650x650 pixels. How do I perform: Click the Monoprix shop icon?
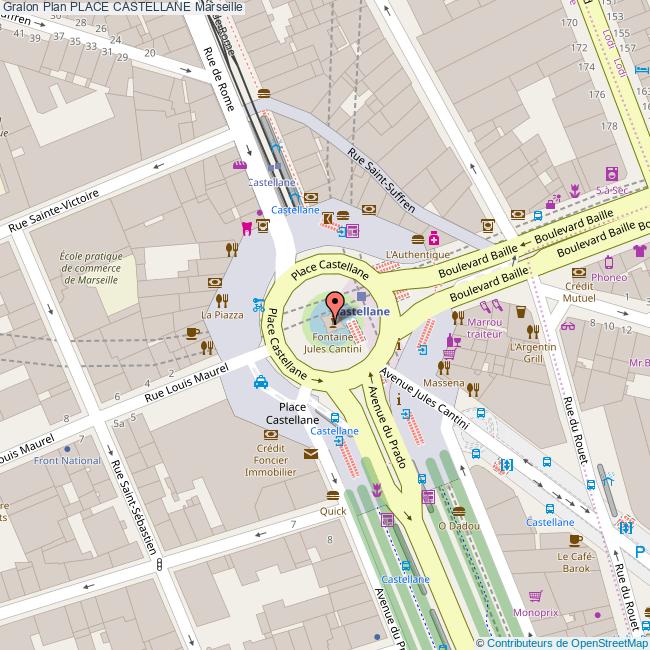536,595
